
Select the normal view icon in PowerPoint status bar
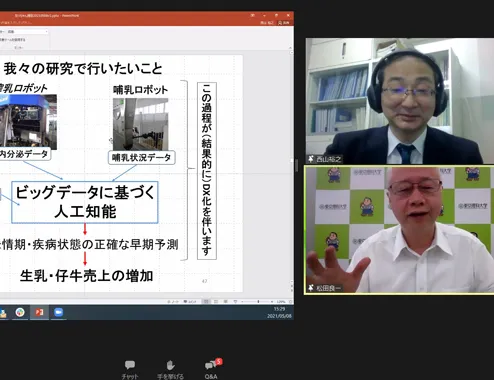tap(206, 301)
